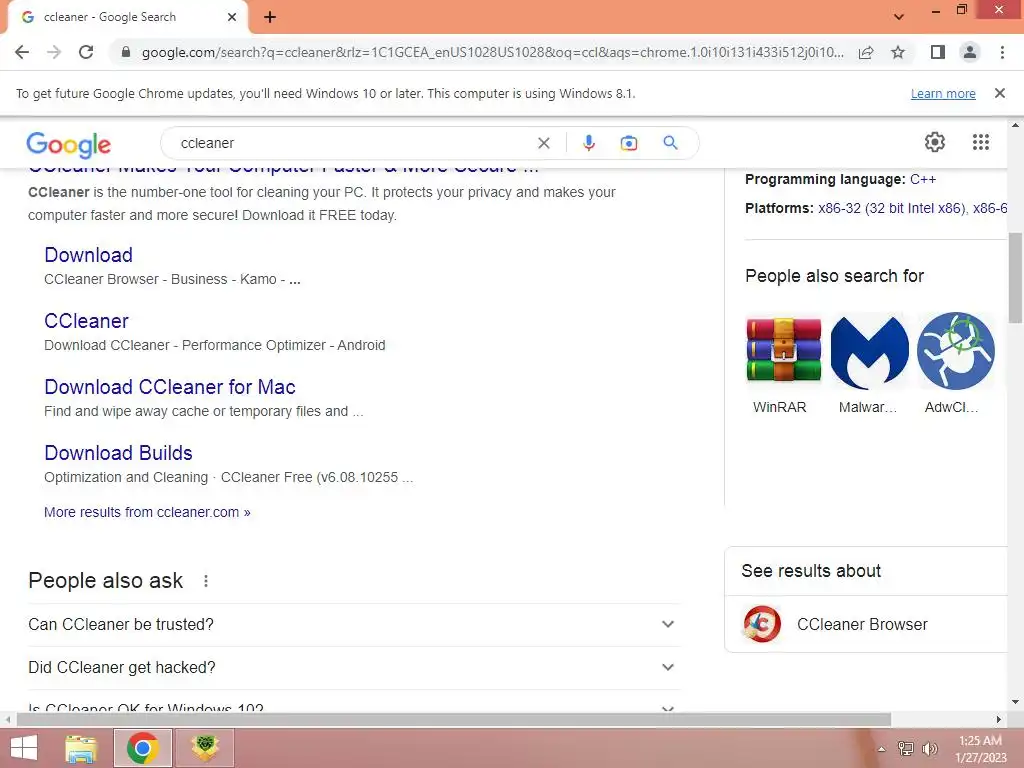Click into the ccleaner search field
Screen dimensions: 1024x768
pos(353,143)
